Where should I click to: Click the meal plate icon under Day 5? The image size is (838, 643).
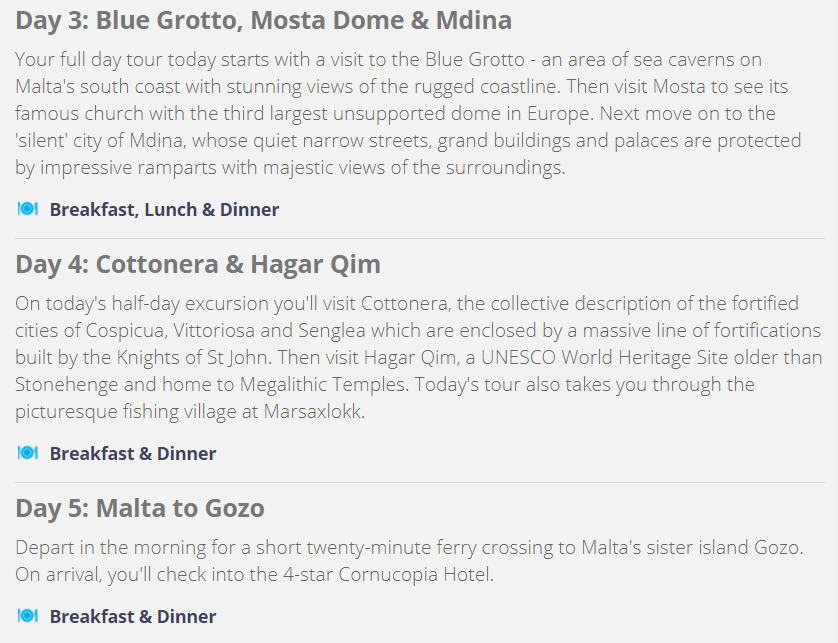[28, 616]
